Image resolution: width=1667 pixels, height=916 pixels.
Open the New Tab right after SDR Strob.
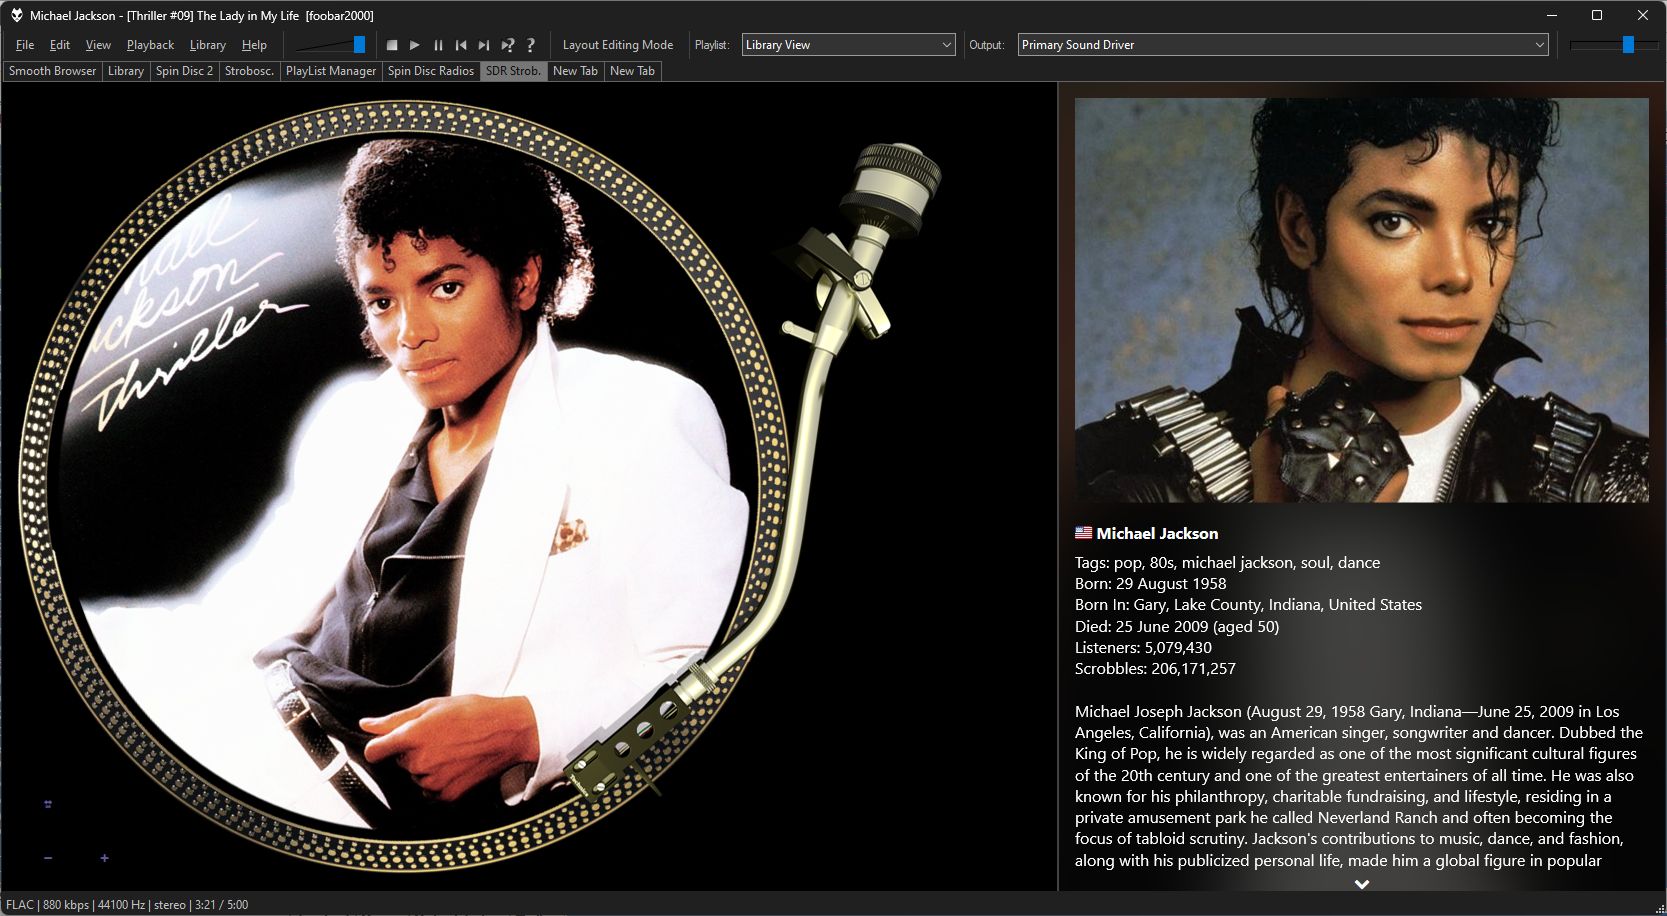click(x=575, y=71)
